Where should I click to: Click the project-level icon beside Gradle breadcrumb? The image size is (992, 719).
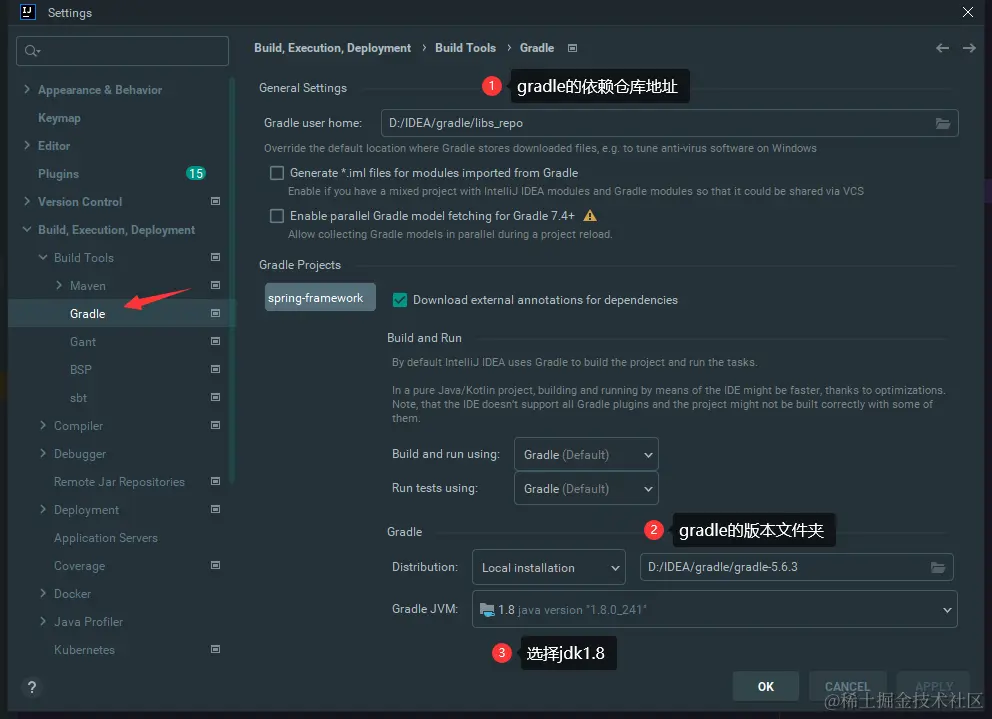point(573,48)
